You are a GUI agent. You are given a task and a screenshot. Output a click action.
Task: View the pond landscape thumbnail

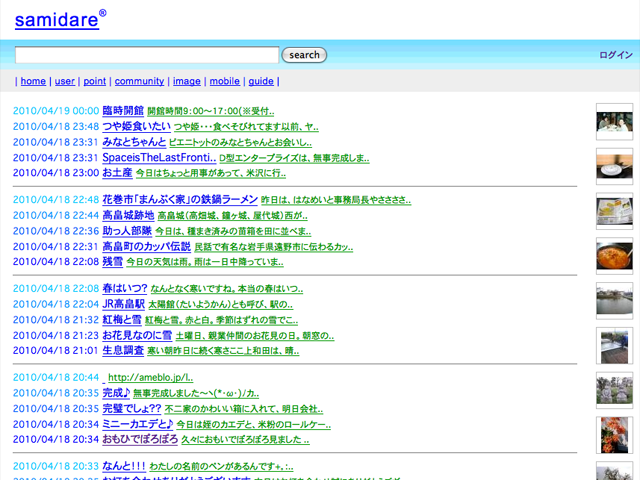(613, 300)
